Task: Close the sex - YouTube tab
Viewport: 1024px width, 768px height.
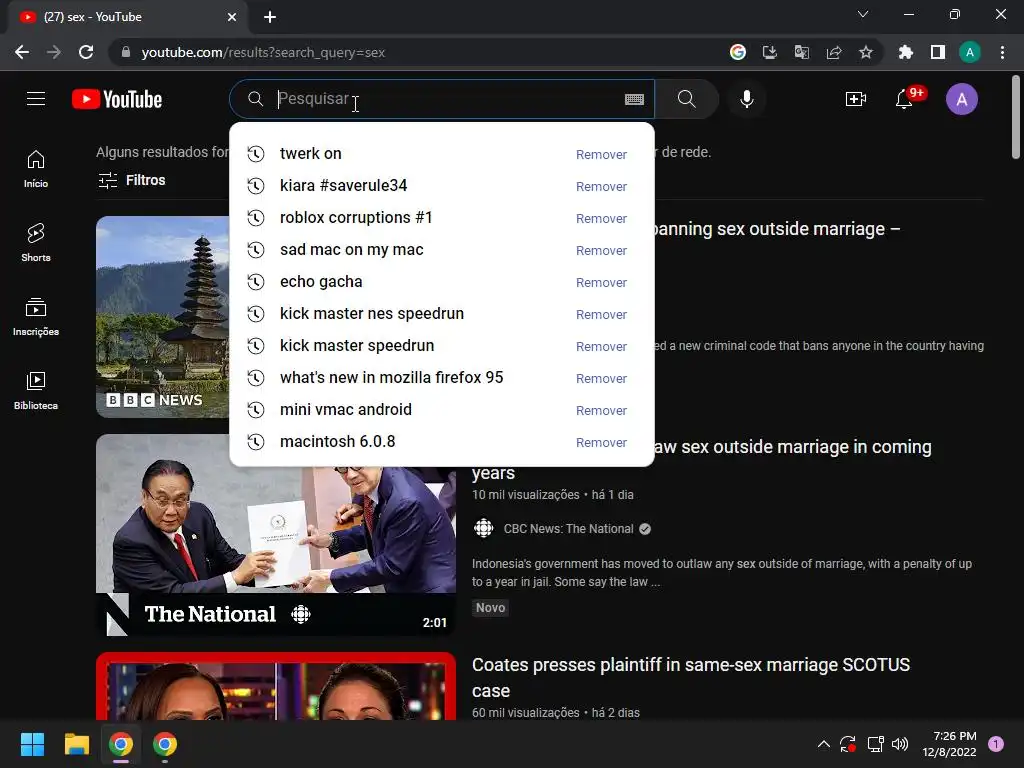Action: click(x=232, y=17)
